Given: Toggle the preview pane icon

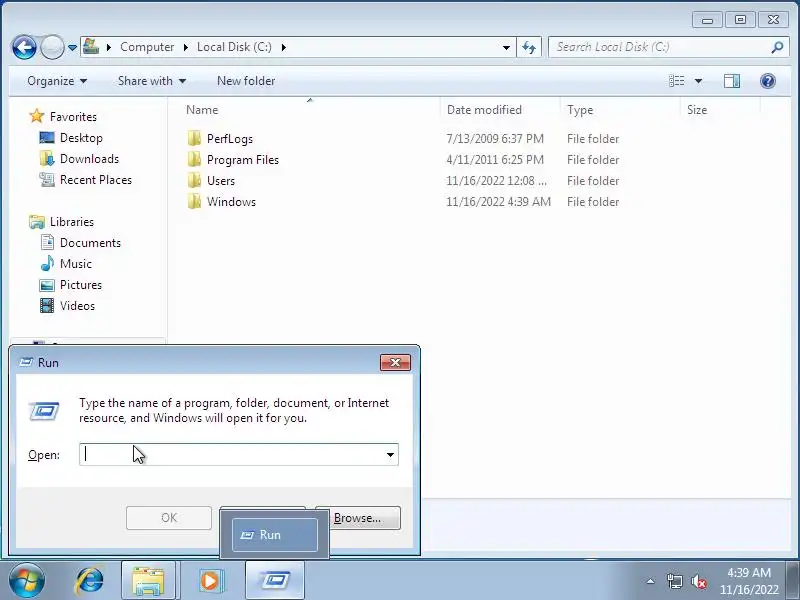Looking at the screenshot, I should pos(732,81).
